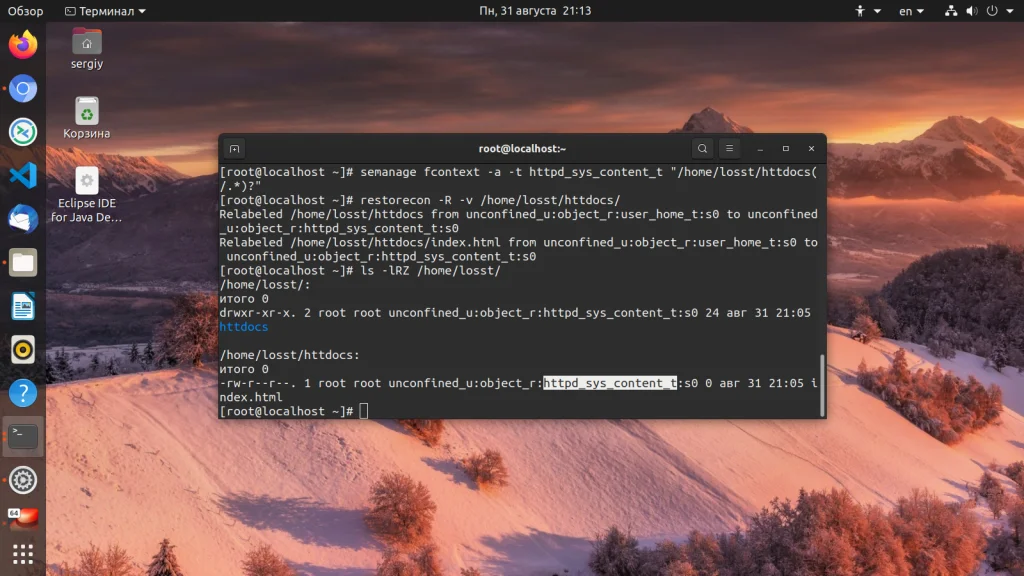This screenshot has width=1024, height=576.
Task: Click the new tab button in terminal
Action: [x=234, y=149]
